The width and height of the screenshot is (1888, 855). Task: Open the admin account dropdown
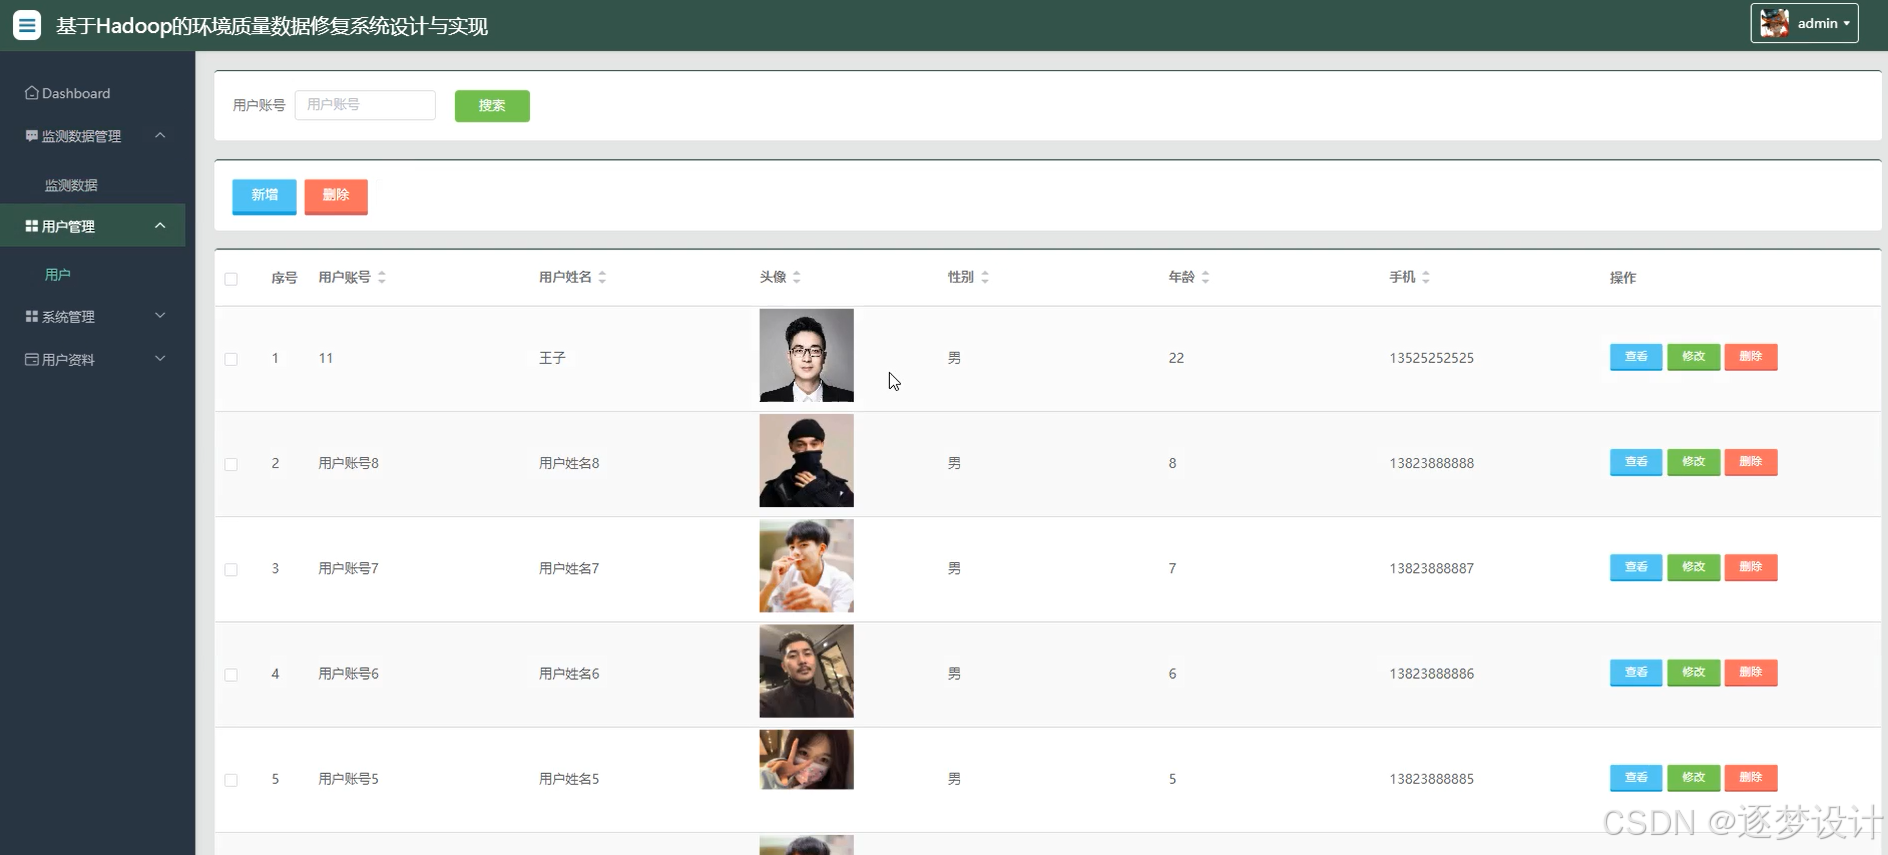[1804, 23]
